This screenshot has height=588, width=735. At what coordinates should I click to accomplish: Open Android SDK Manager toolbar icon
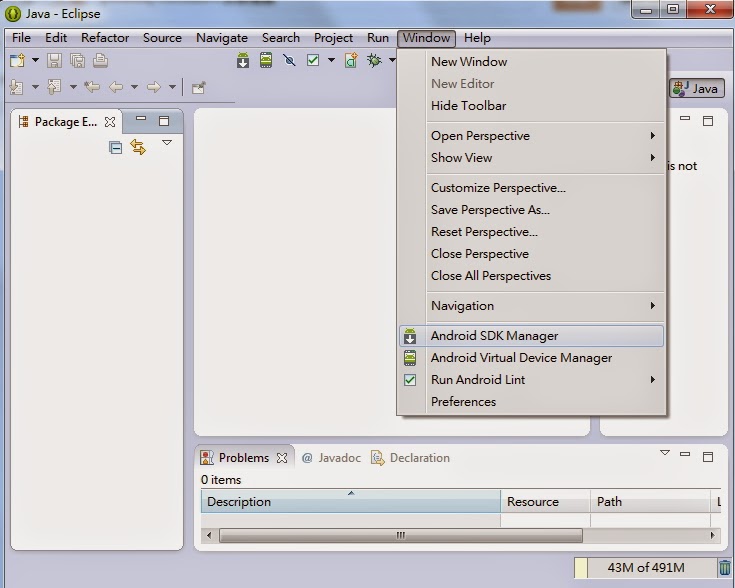pos(243,60)
